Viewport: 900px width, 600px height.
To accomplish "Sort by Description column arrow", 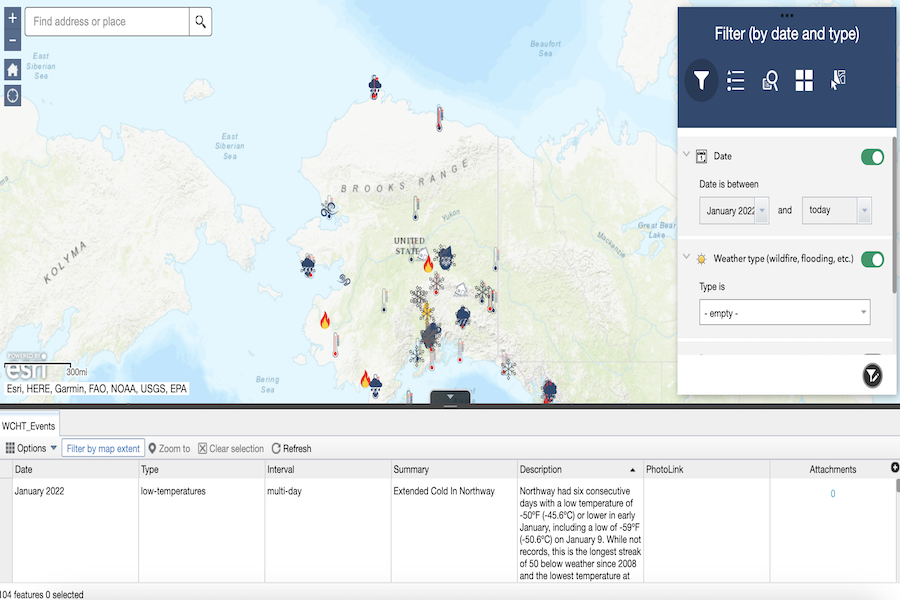I will (x=633, y=470).
